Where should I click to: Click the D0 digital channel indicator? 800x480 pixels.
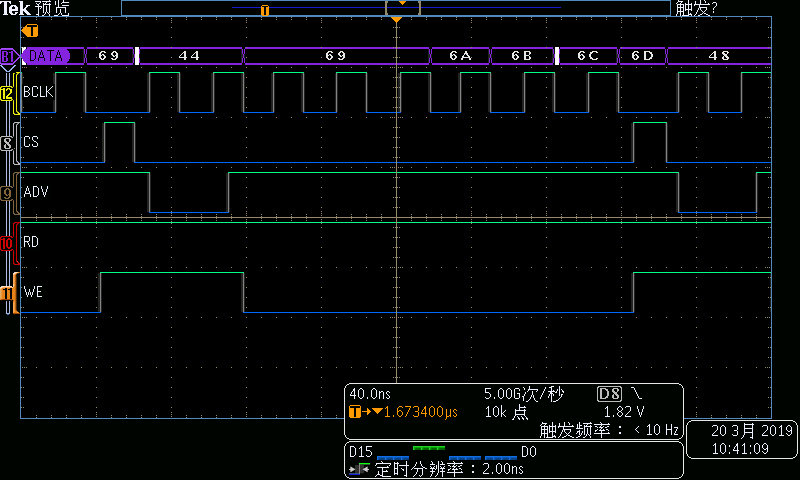click(529, 452)
